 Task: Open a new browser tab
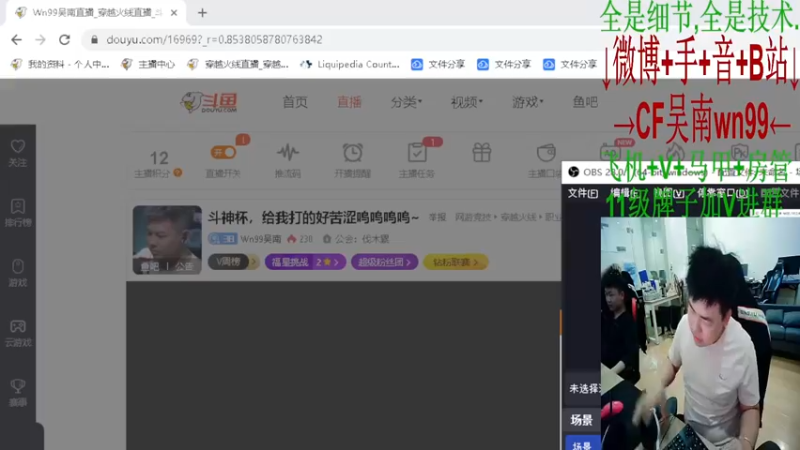202,13
